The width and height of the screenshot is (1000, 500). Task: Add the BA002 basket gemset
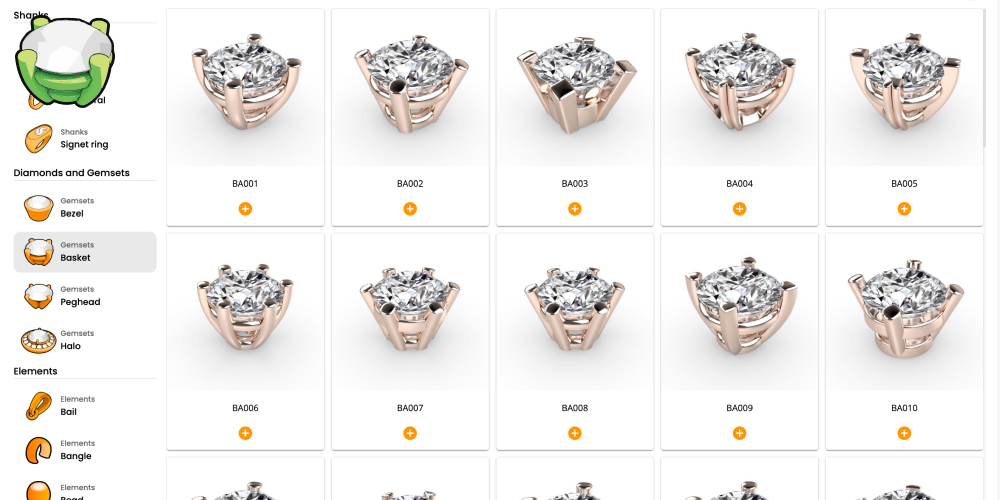point(410,209)
